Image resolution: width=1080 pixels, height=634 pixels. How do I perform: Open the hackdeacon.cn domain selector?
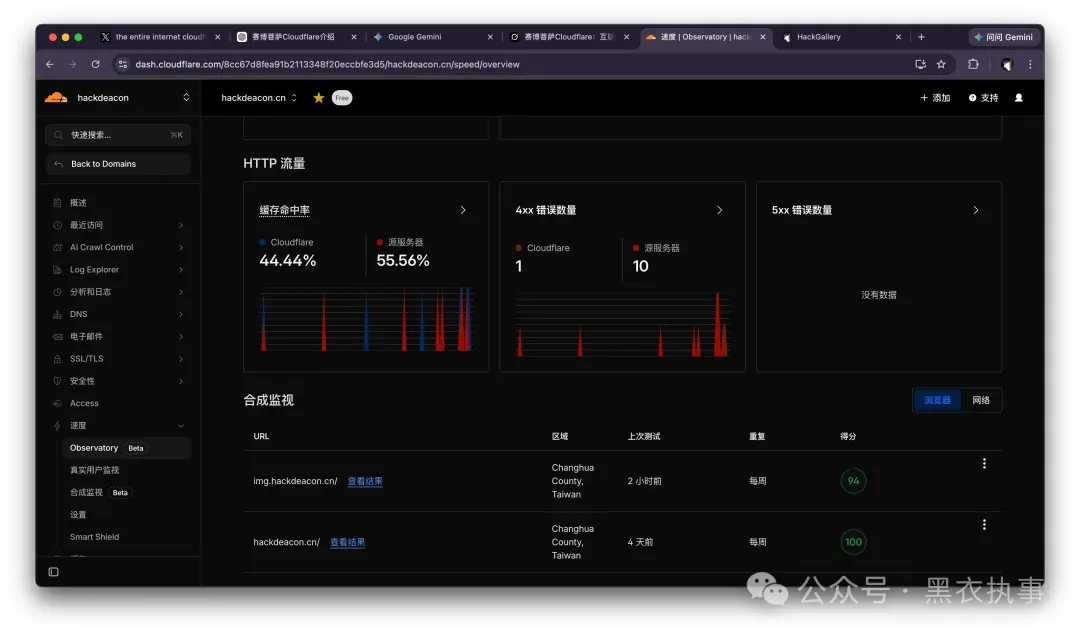(x=259, y=98)
